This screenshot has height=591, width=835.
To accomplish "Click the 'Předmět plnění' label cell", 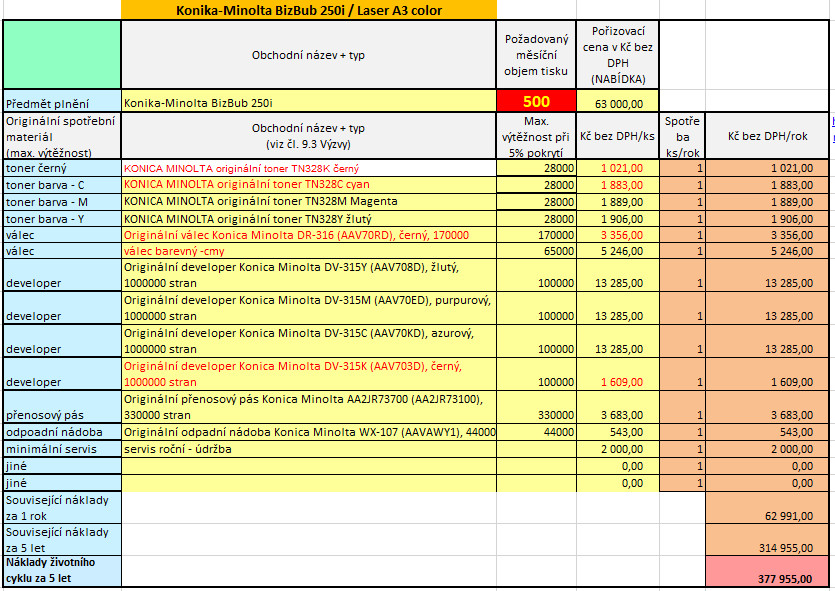I will pyautogui.click(x=62, y=101).
